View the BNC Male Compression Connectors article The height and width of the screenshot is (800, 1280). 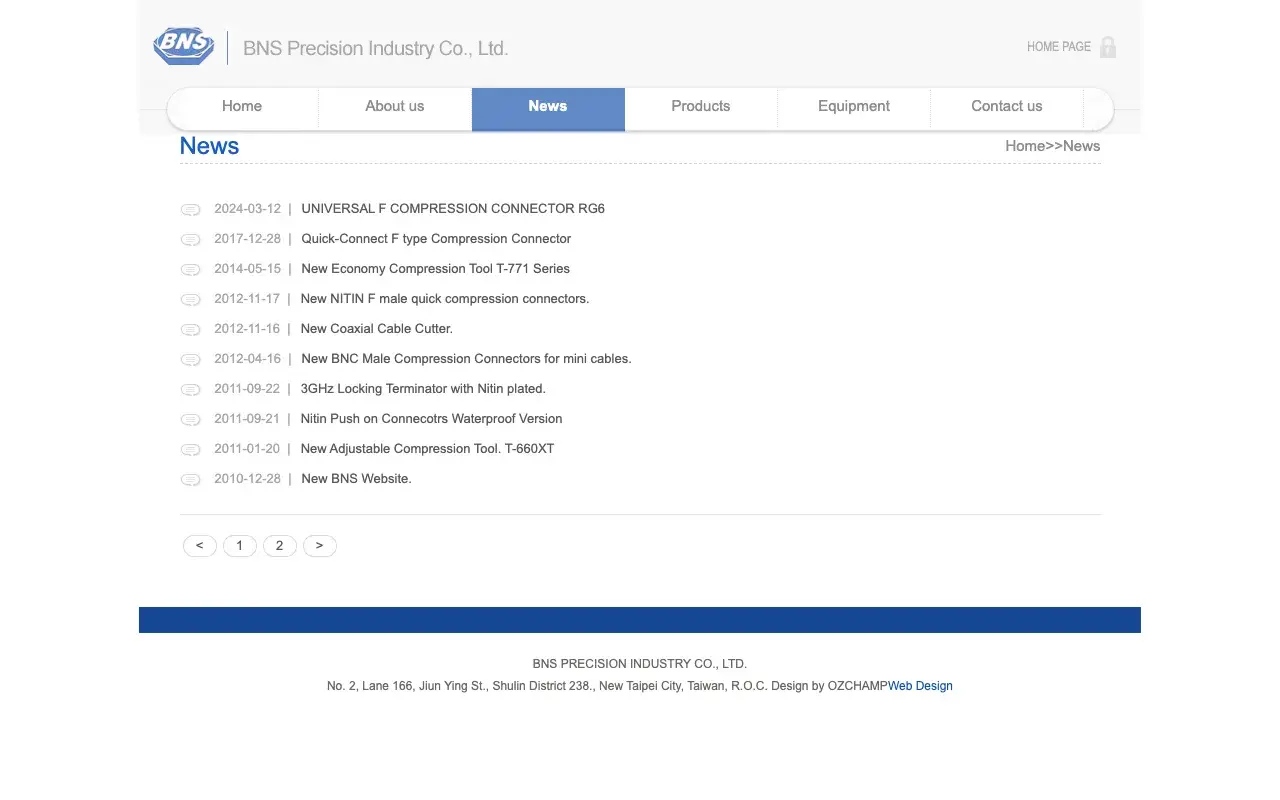(x=466, y=359)
